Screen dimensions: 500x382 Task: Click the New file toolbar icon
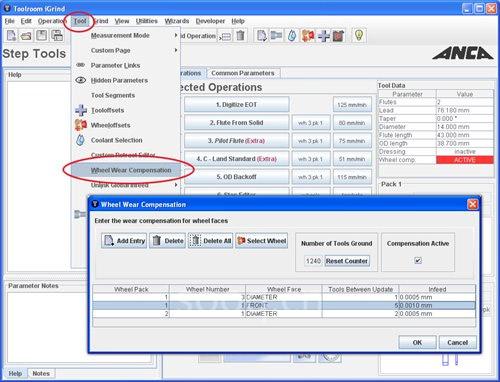pyautogui.click(x=11, y=35)
